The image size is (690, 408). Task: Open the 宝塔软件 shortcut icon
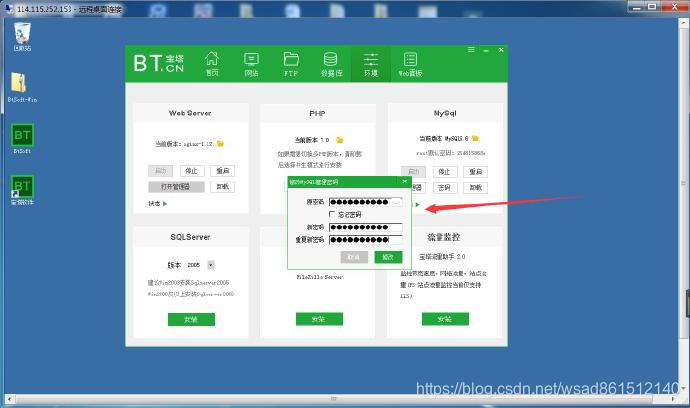point(22,190)
